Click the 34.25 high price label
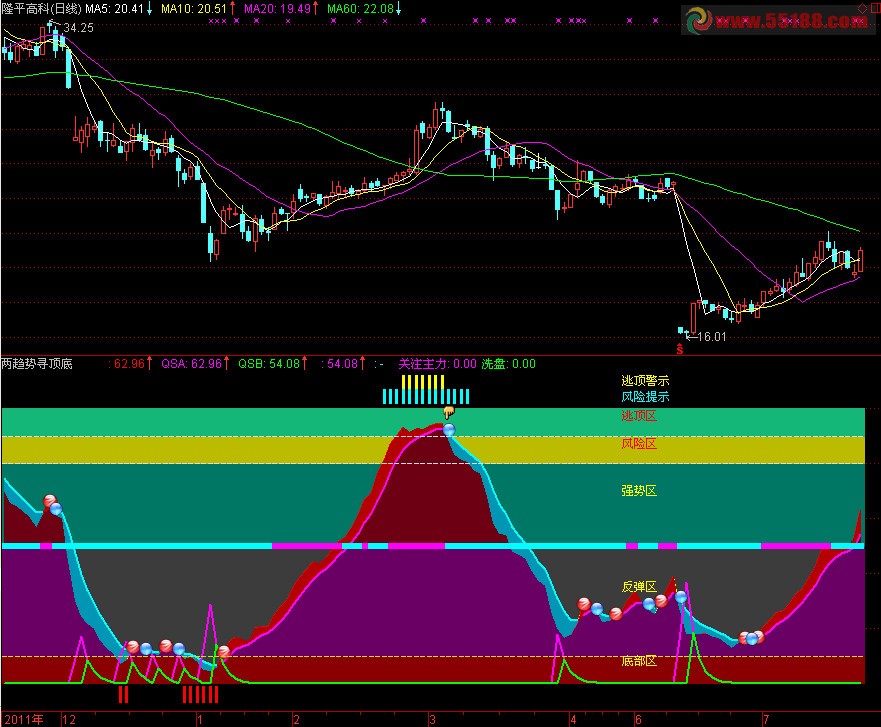881x727 pixels. pyautogui.click(x=79, y=28)
